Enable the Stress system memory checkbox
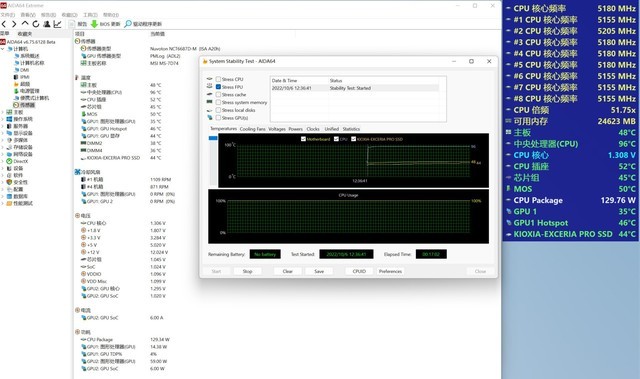640x379 pixels. [218, 102]
